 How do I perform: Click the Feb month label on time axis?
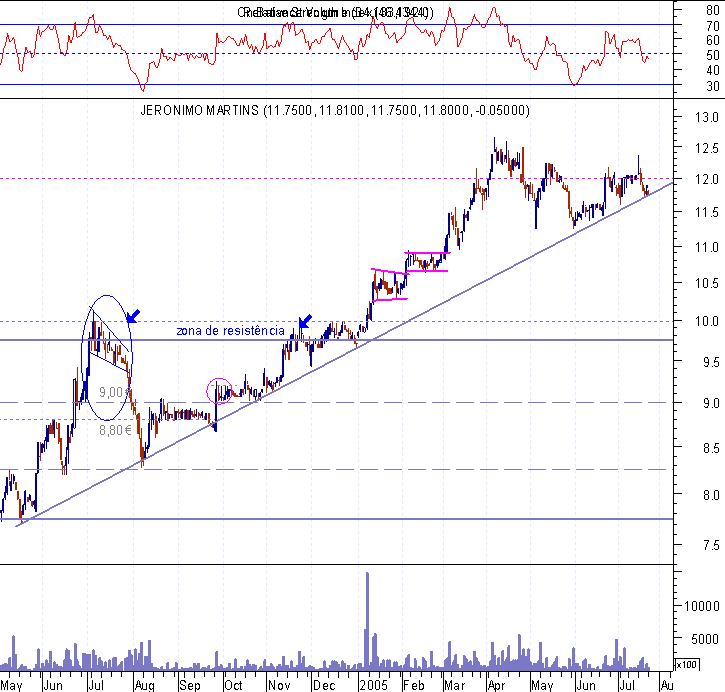413,685
